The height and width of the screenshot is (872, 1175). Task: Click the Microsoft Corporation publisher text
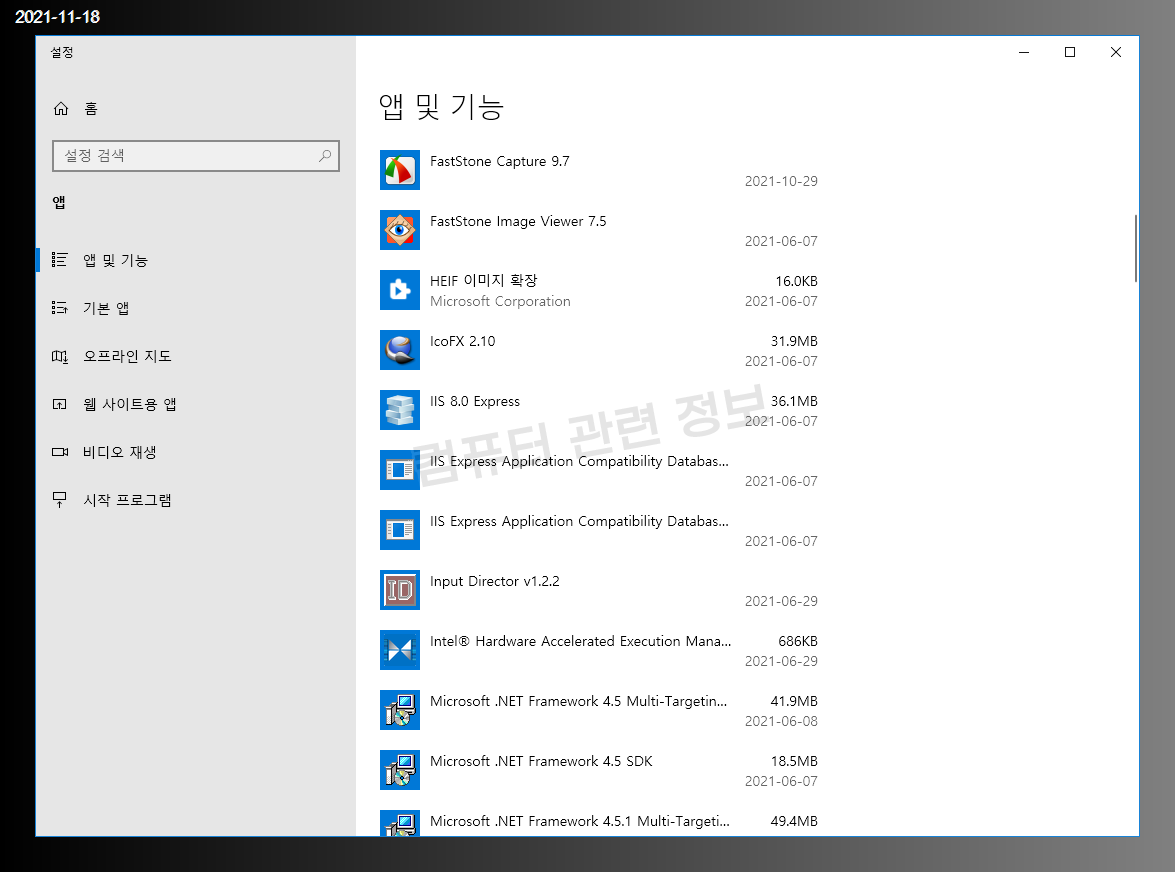(x=500, y=301)
